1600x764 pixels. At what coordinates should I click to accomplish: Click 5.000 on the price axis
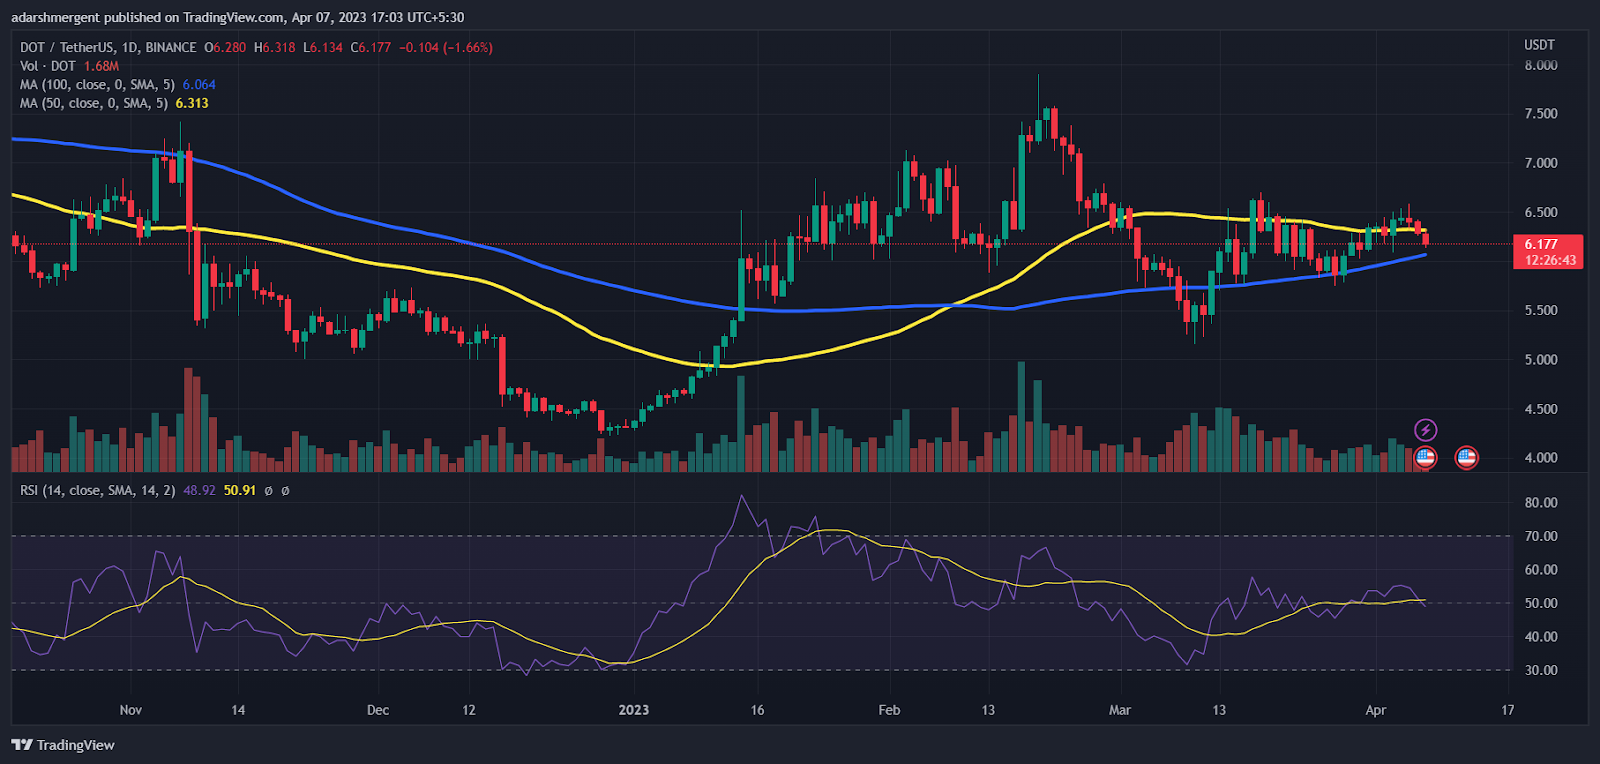click(x=1540, y=360)
